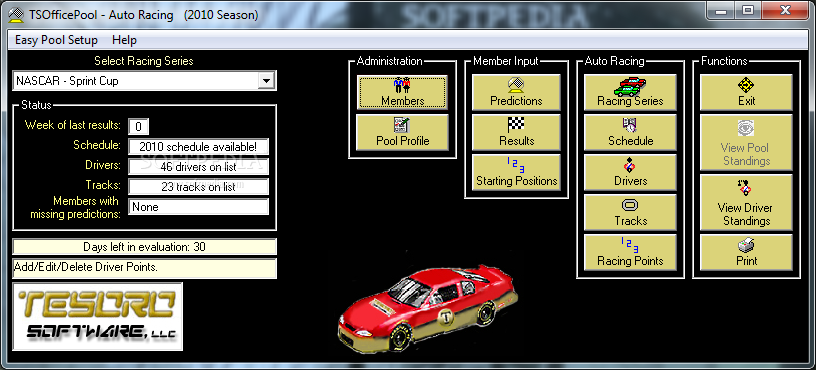This screenshot has height=370, width=816.
Task: Click the 'Drivers:' status label
Action: [103, 165]
